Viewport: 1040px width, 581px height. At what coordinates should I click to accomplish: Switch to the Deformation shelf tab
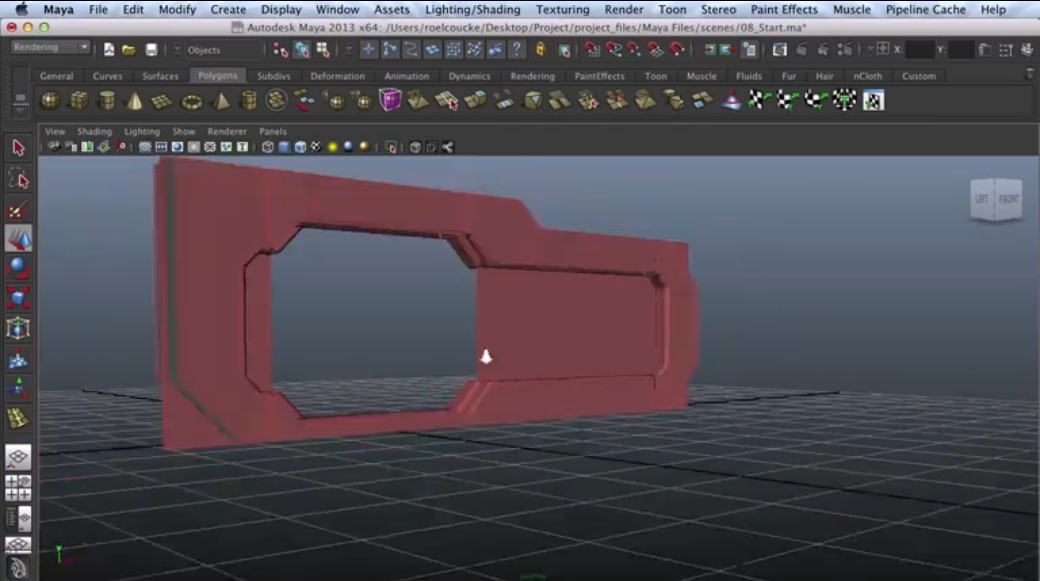click(338, 76)
